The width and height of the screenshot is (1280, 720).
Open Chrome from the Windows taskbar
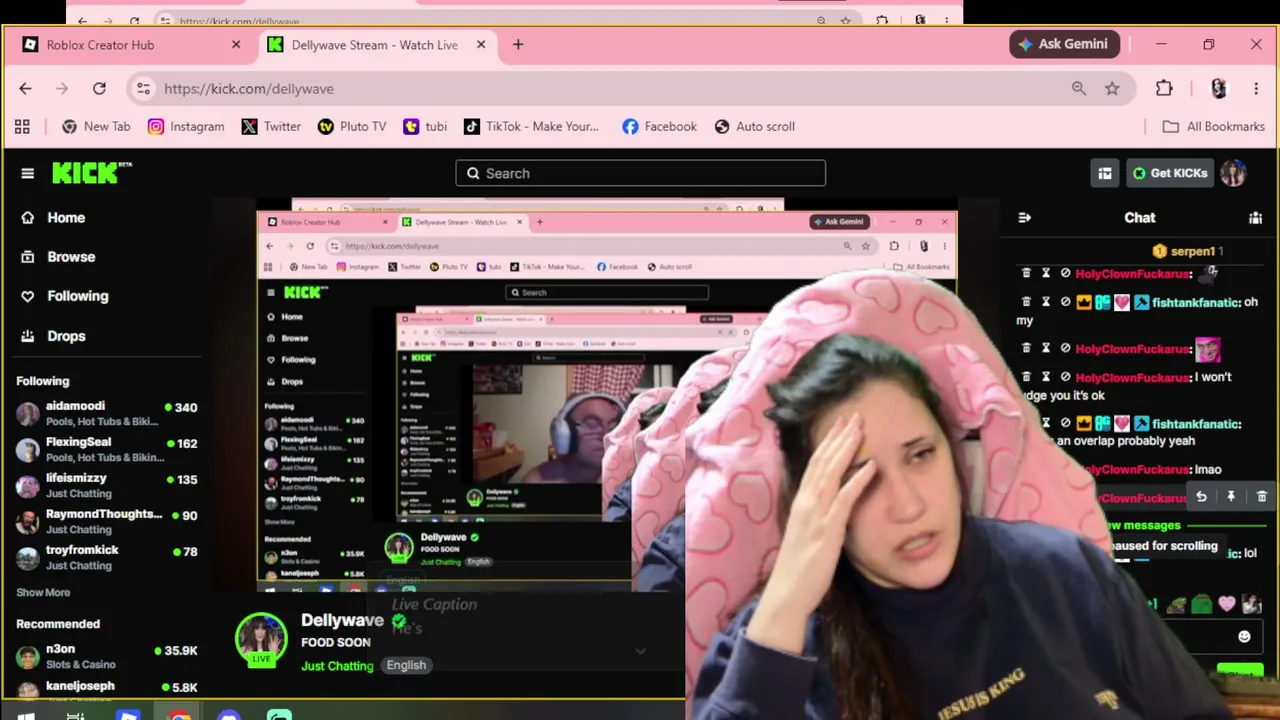click(x=179, y=715)
